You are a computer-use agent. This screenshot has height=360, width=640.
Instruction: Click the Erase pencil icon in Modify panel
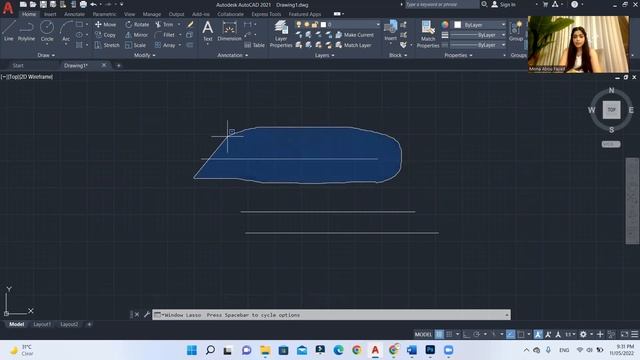click(x=190, y=24)
